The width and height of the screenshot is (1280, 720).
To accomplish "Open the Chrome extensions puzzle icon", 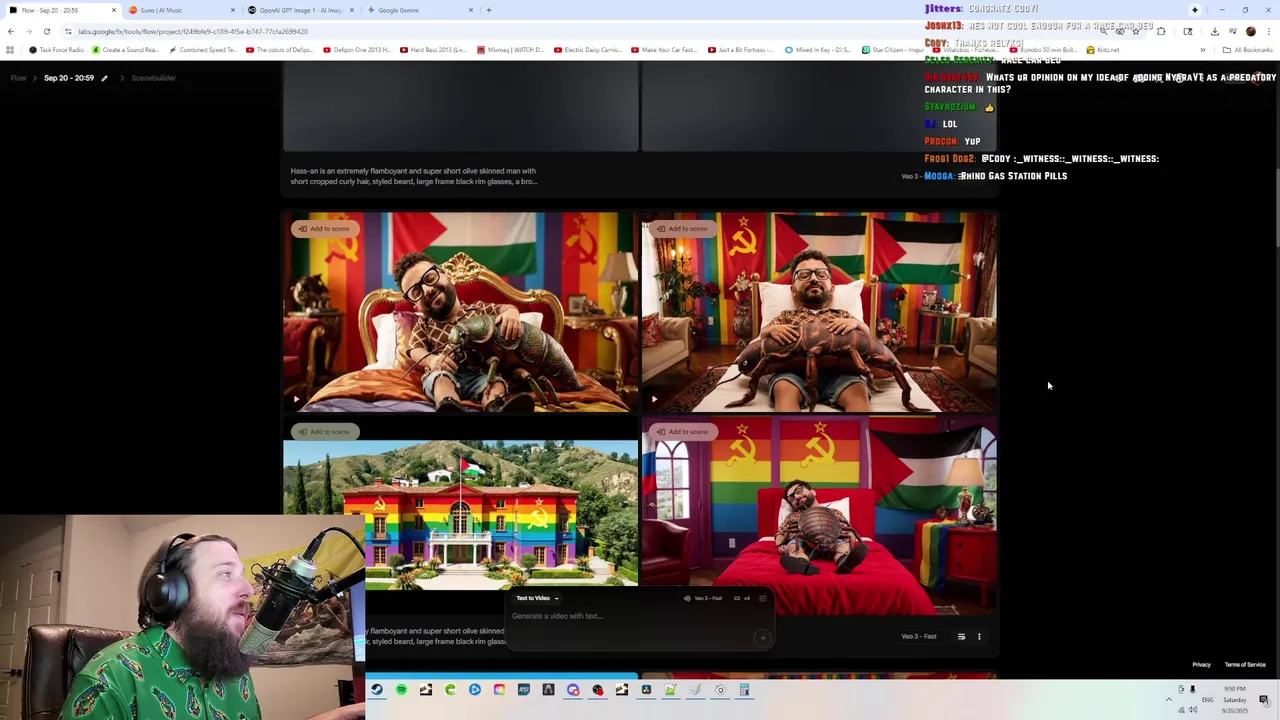I will coord(1161,31).
